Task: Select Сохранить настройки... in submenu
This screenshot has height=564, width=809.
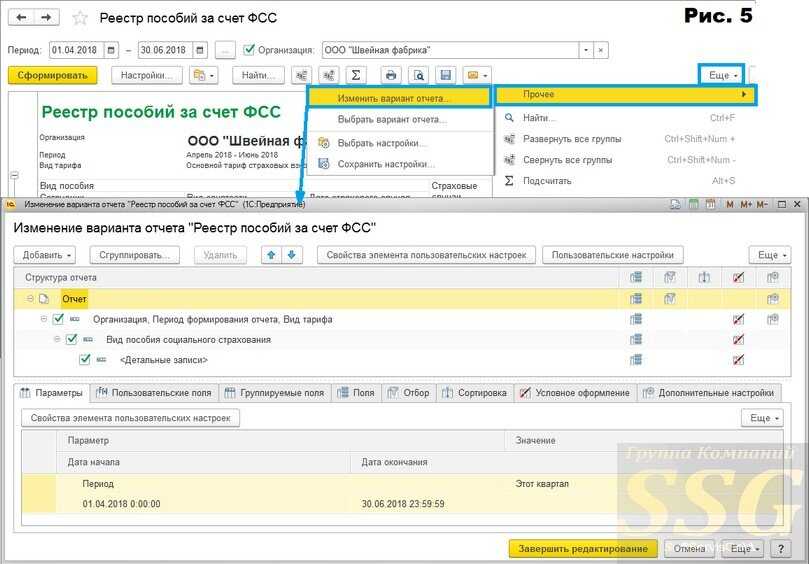Action: click(399, 164)
